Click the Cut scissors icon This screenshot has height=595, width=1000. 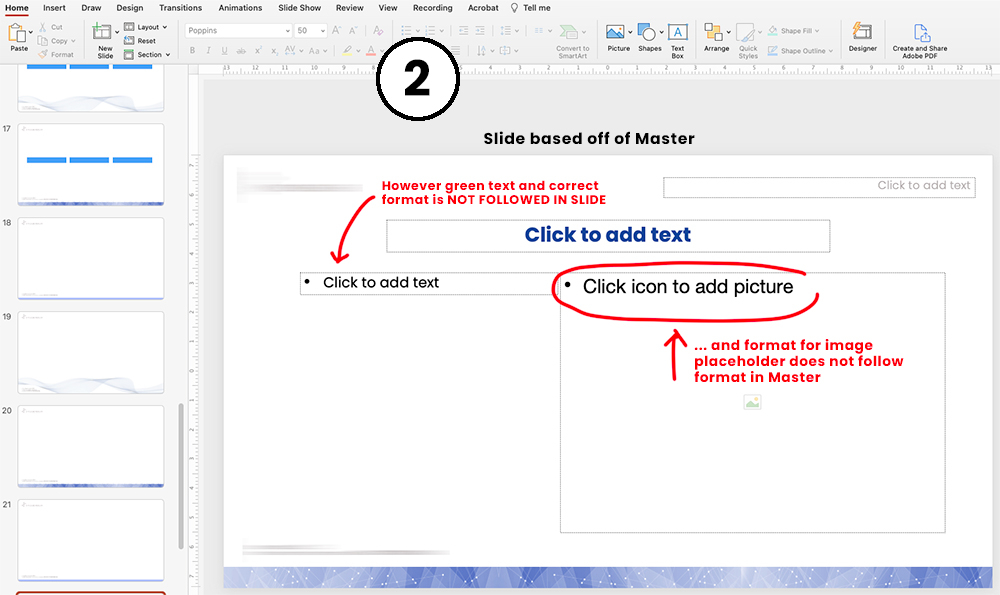tap(43, 27)
